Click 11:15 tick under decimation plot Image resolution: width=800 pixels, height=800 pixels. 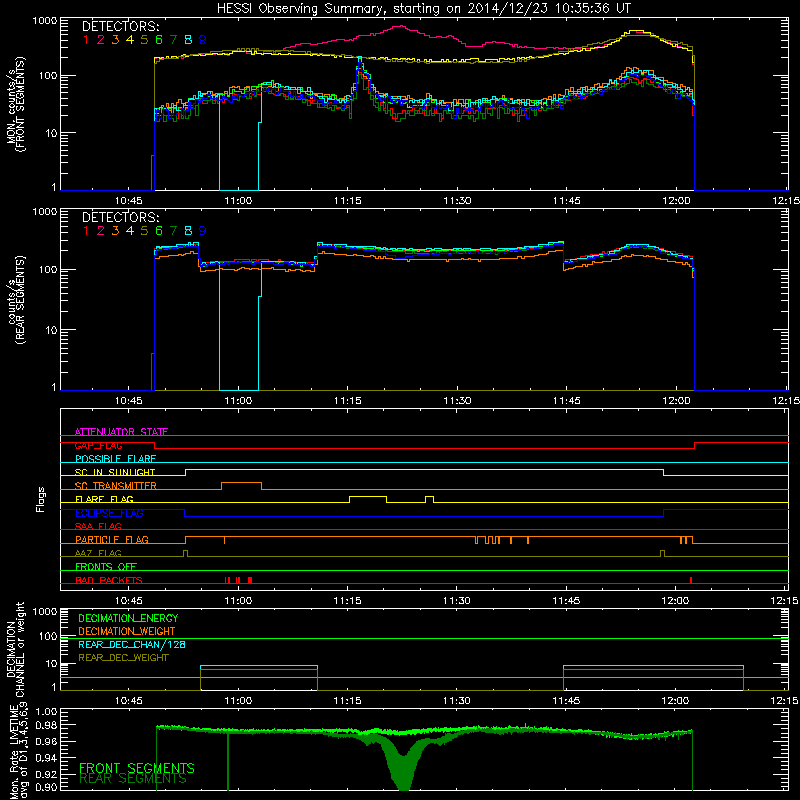347,701
